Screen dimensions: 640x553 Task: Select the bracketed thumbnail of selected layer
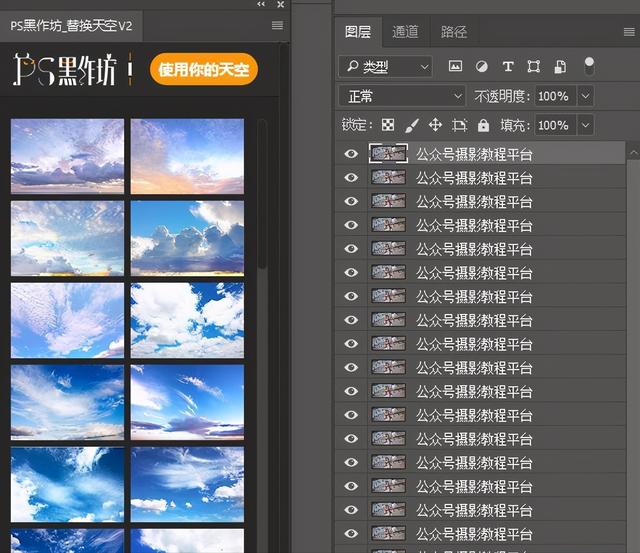point(388,153)
